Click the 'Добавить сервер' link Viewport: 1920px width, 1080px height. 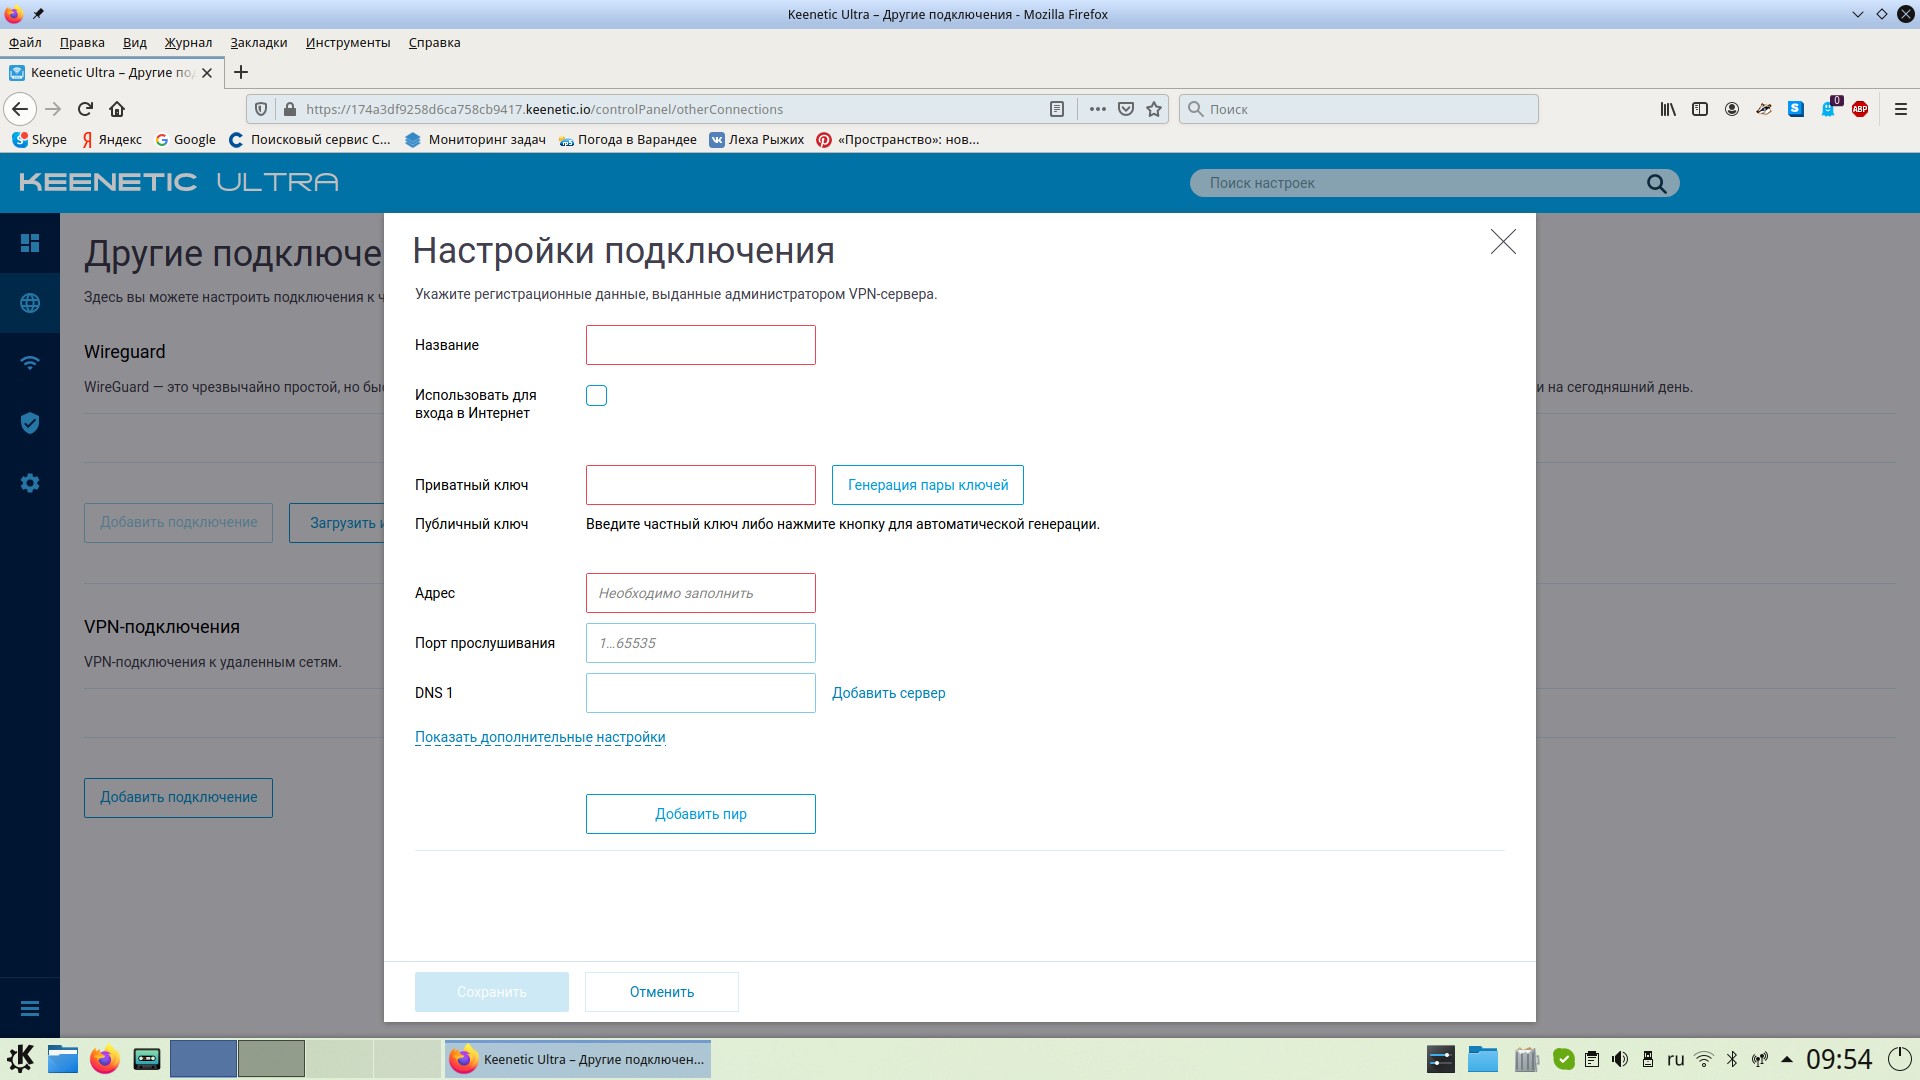(x=888, y=693)
